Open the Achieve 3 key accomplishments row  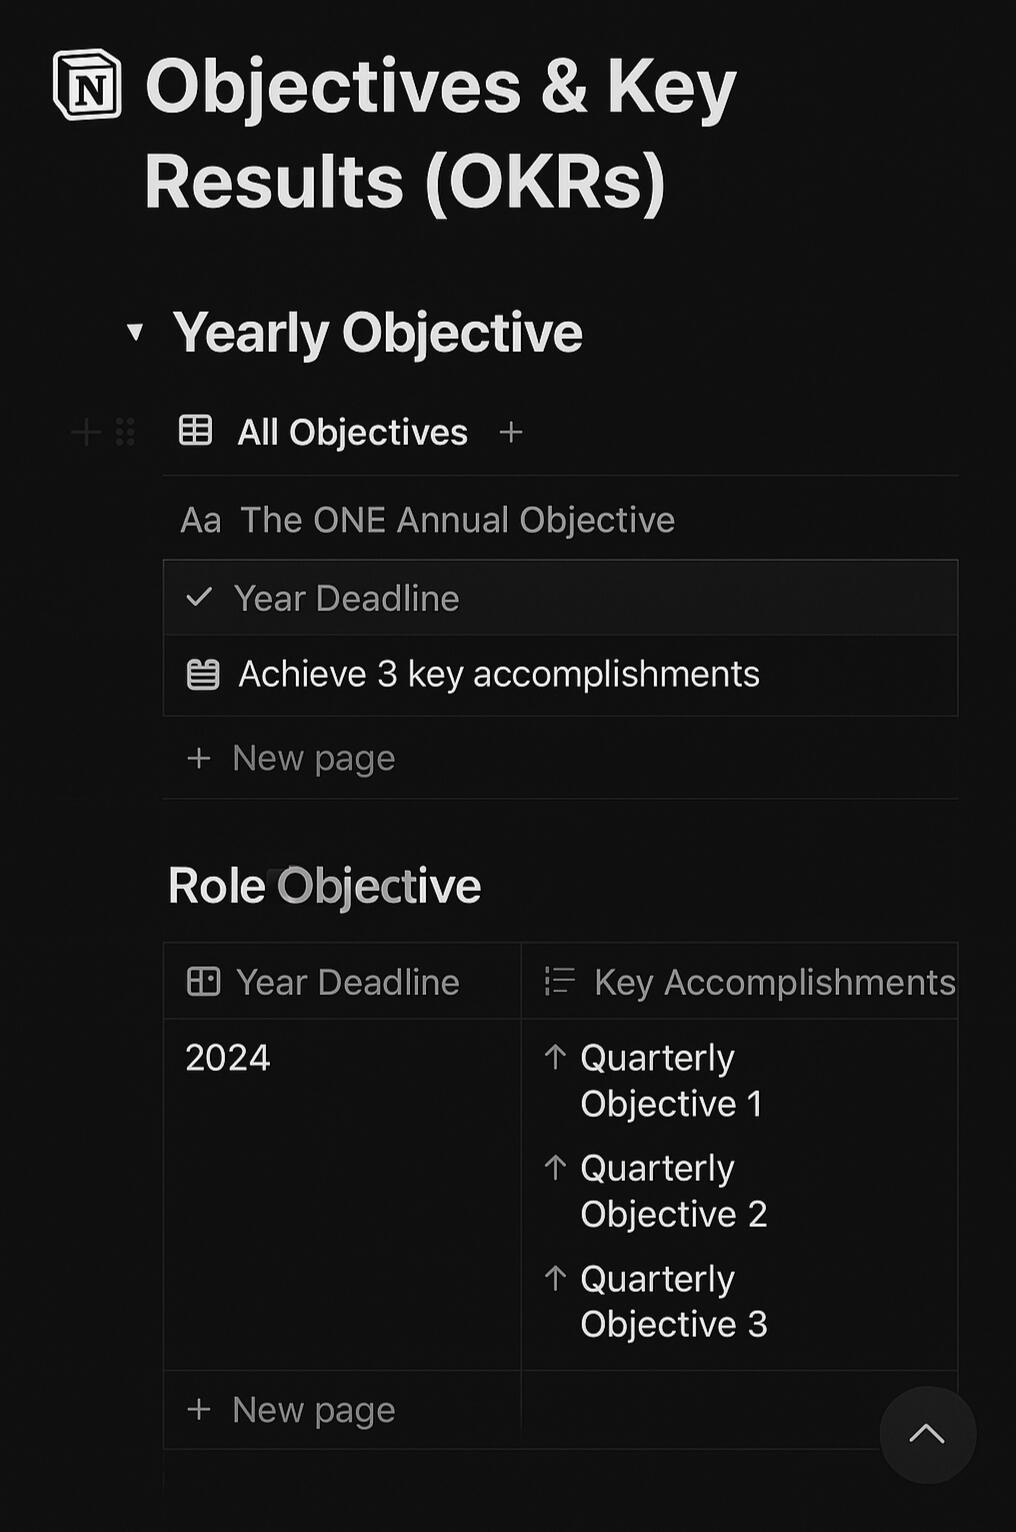point(498,675)
